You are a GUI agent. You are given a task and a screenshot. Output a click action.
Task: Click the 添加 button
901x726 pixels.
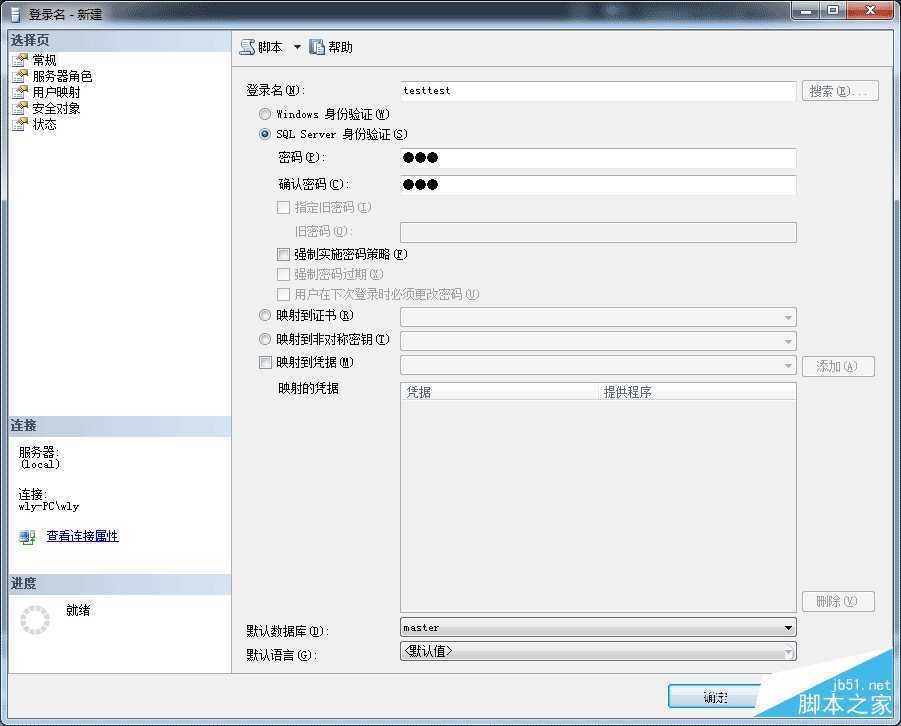838,366
